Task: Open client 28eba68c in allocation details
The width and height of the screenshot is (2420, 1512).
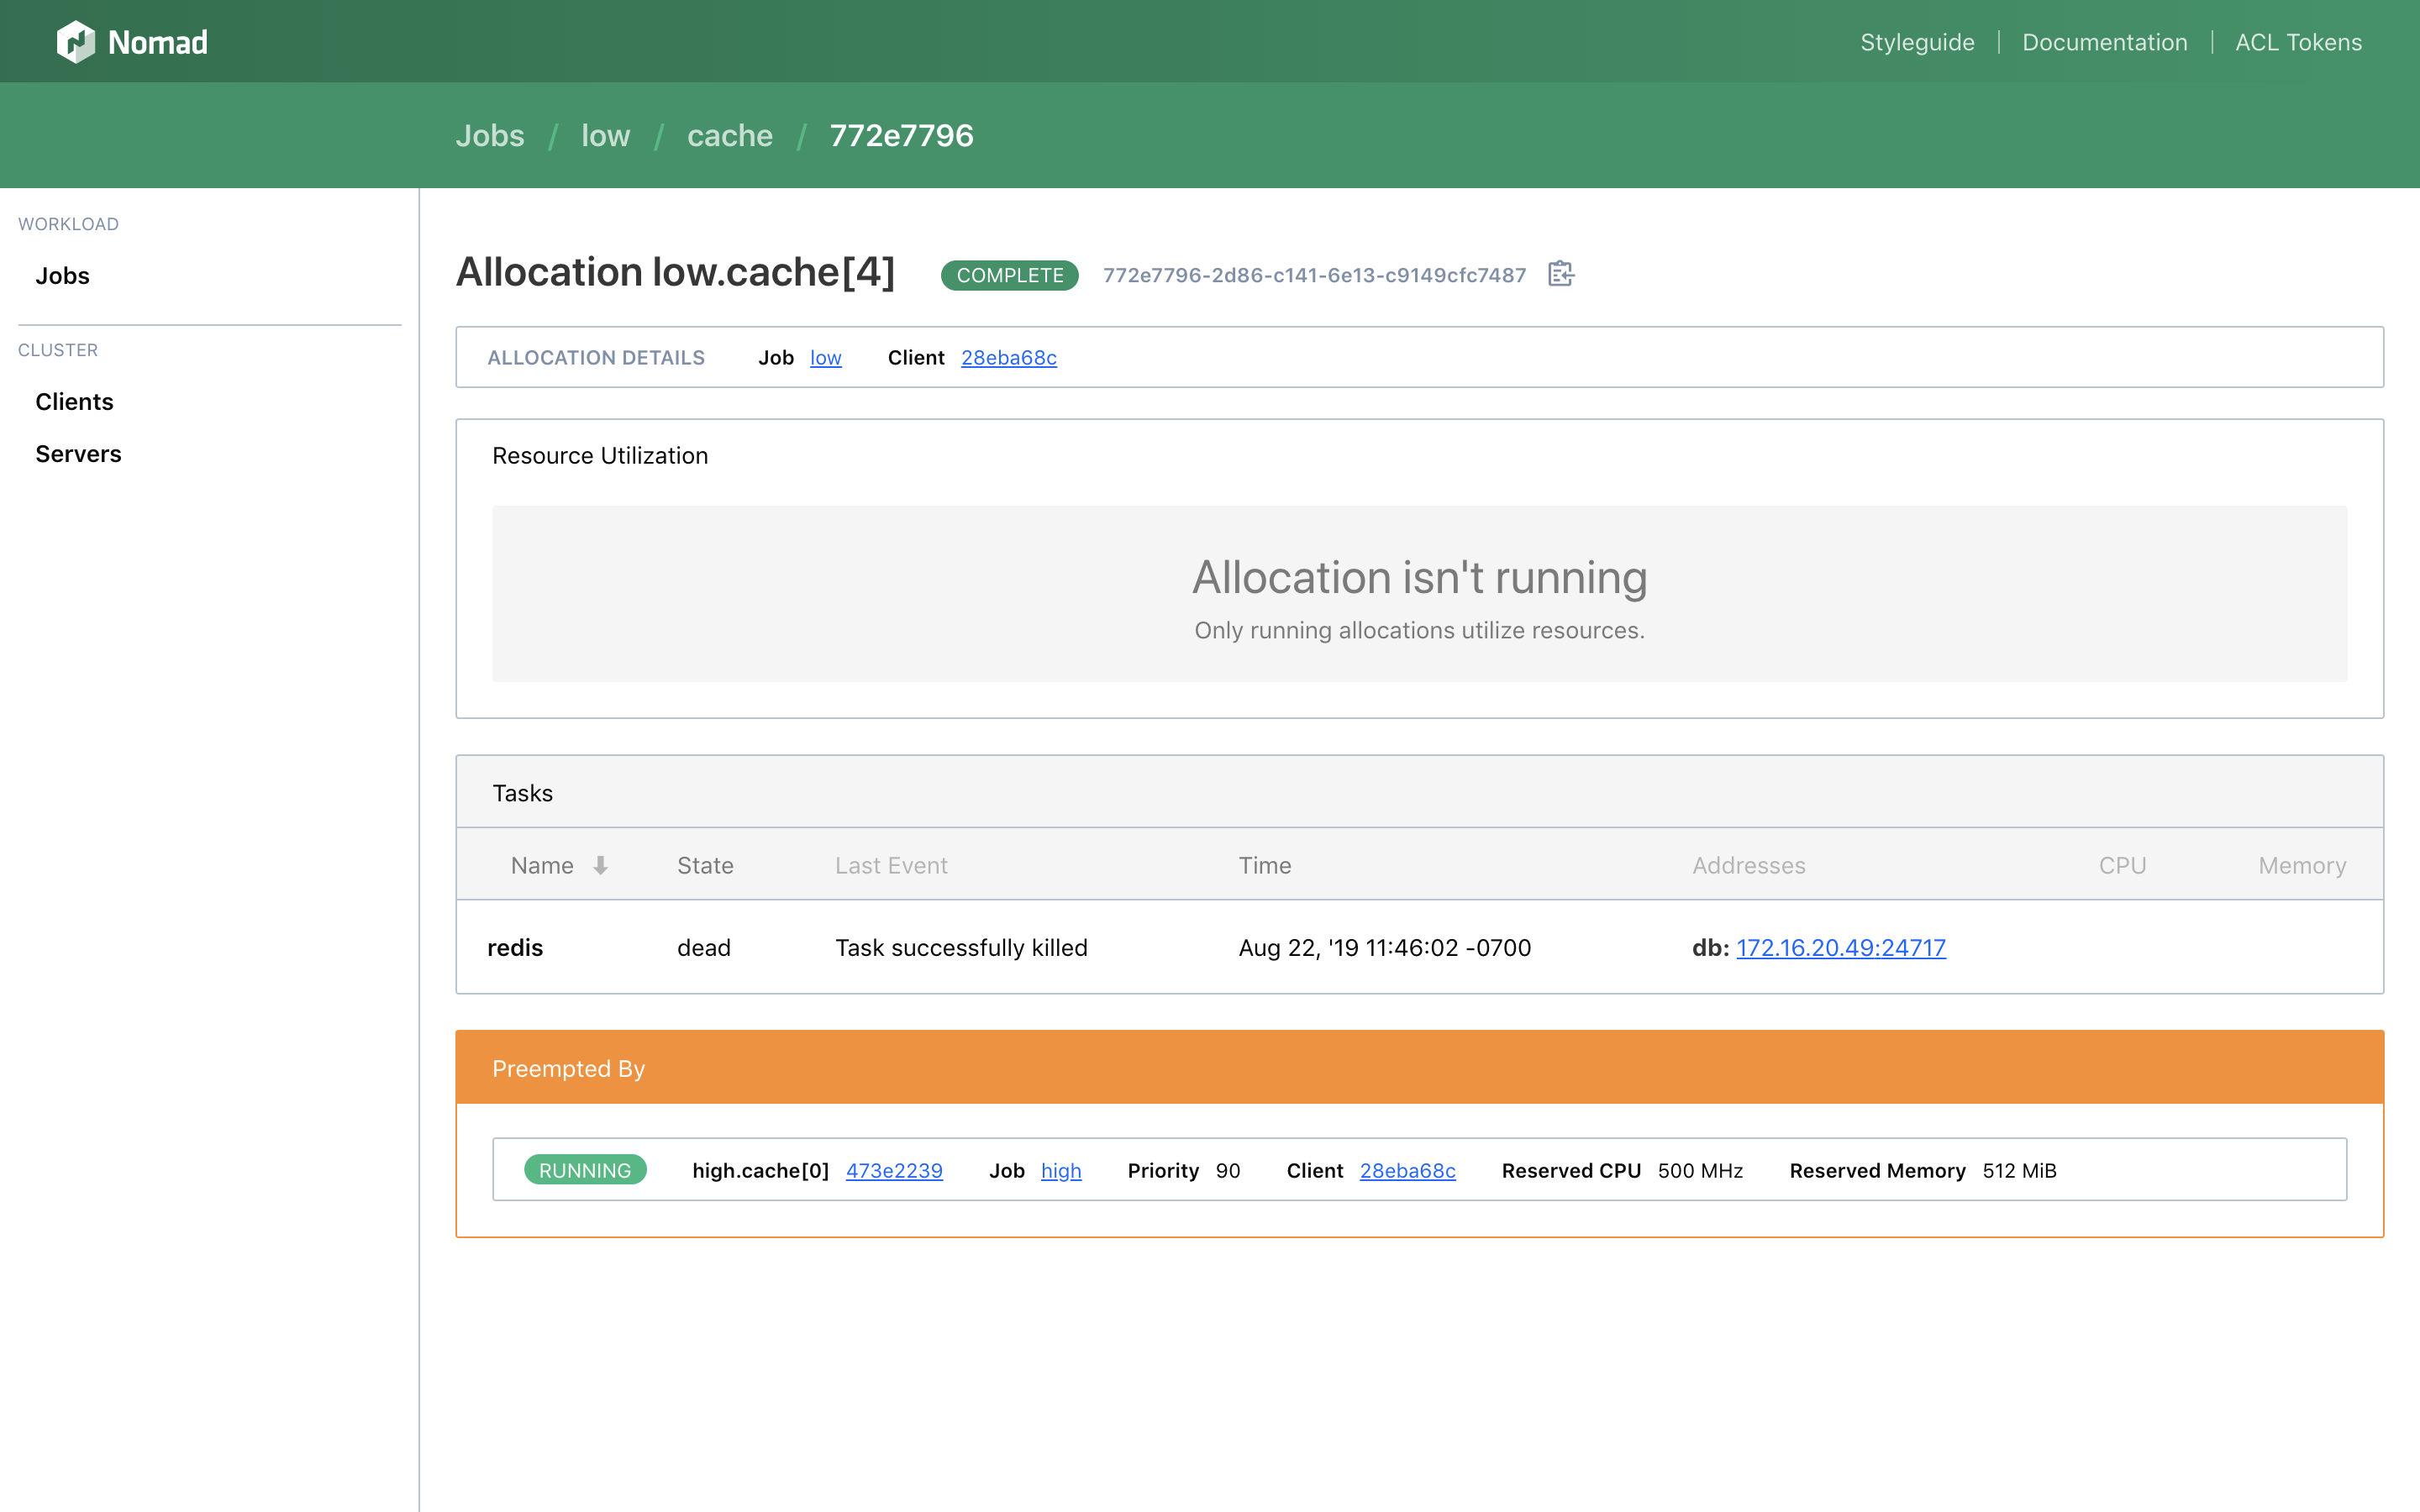Action: click(x=1008, y=357)
